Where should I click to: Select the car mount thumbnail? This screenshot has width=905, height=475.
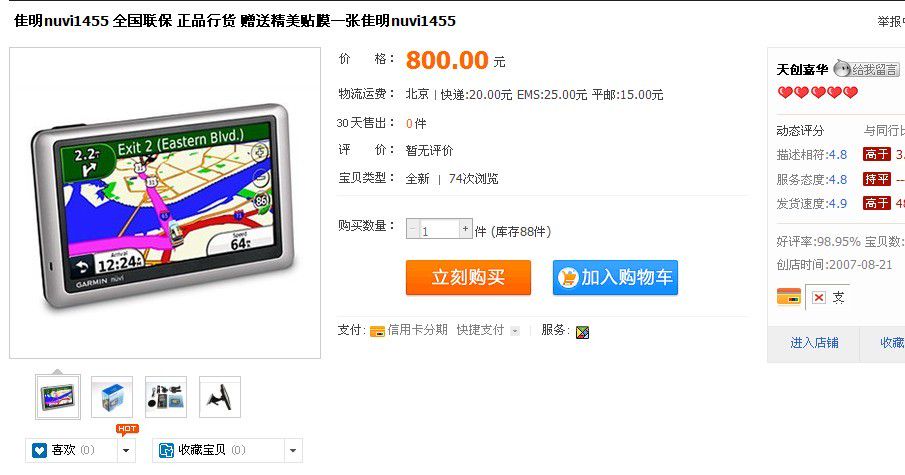[219, 397]
